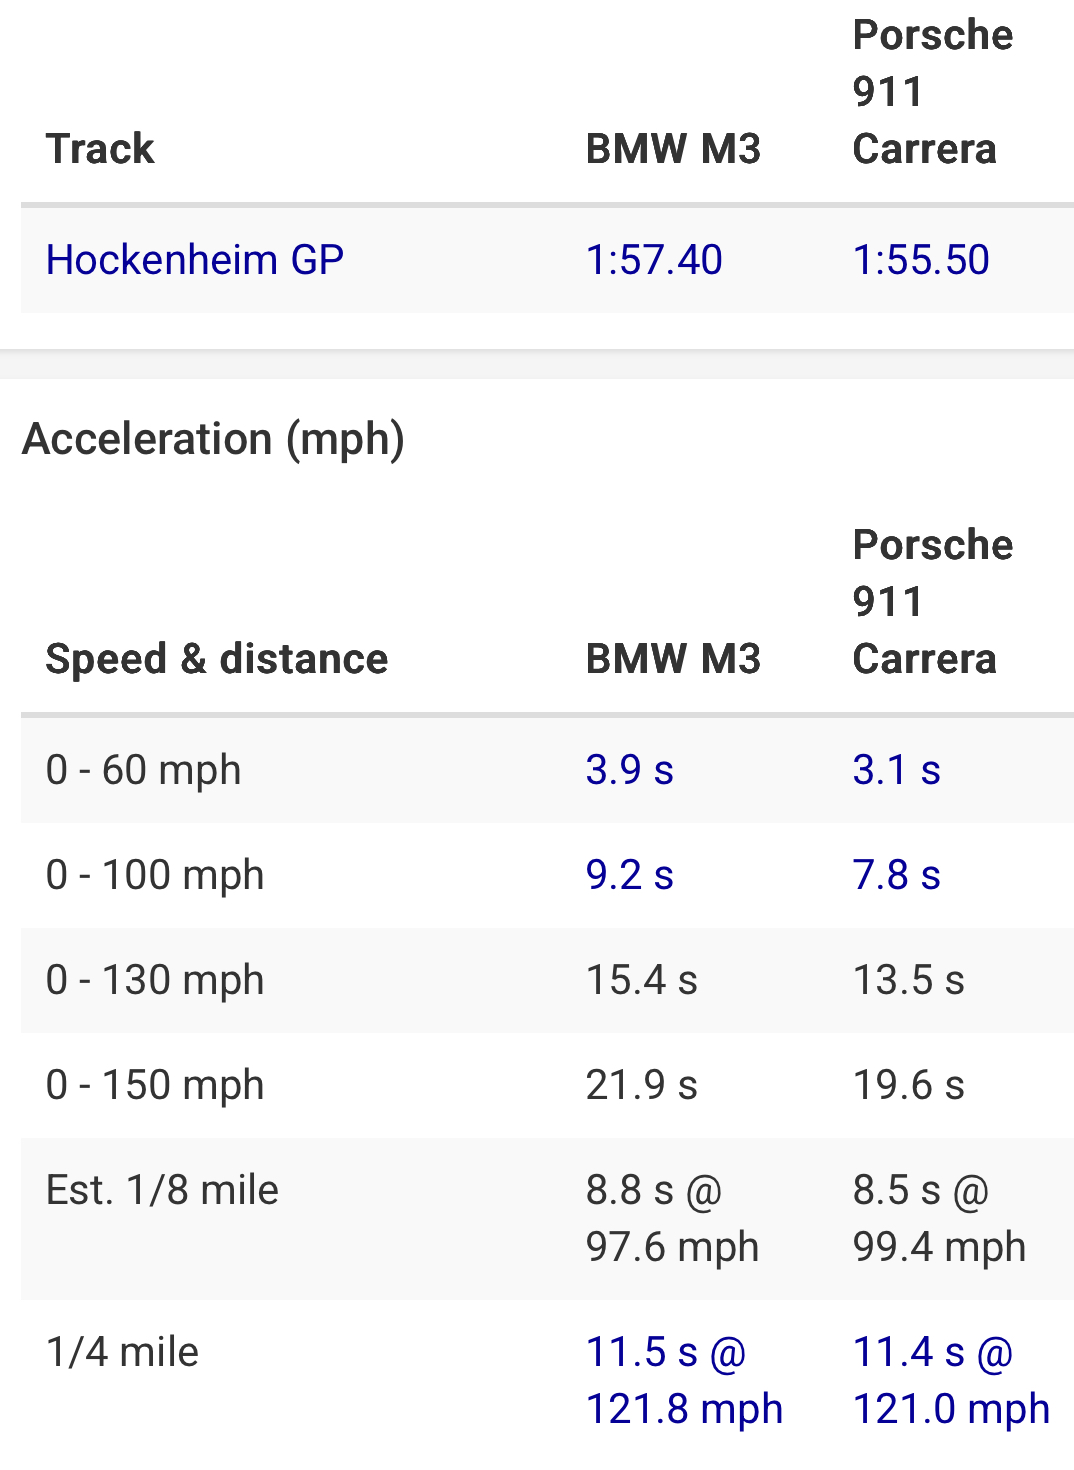Screen dimensions: 1074x1470
Task: Select the 0 - 150 mph row label
Action: [155, 1085]
